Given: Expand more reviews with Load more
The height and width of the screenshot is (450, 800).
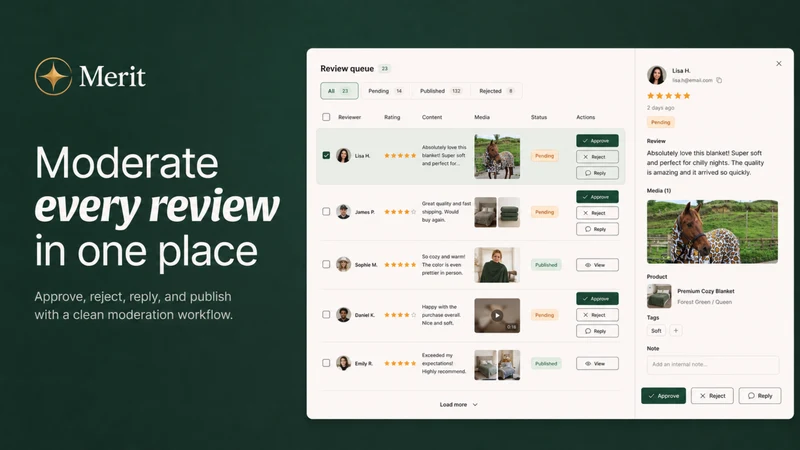Looking at the screenshot, I should click(458, 405).
